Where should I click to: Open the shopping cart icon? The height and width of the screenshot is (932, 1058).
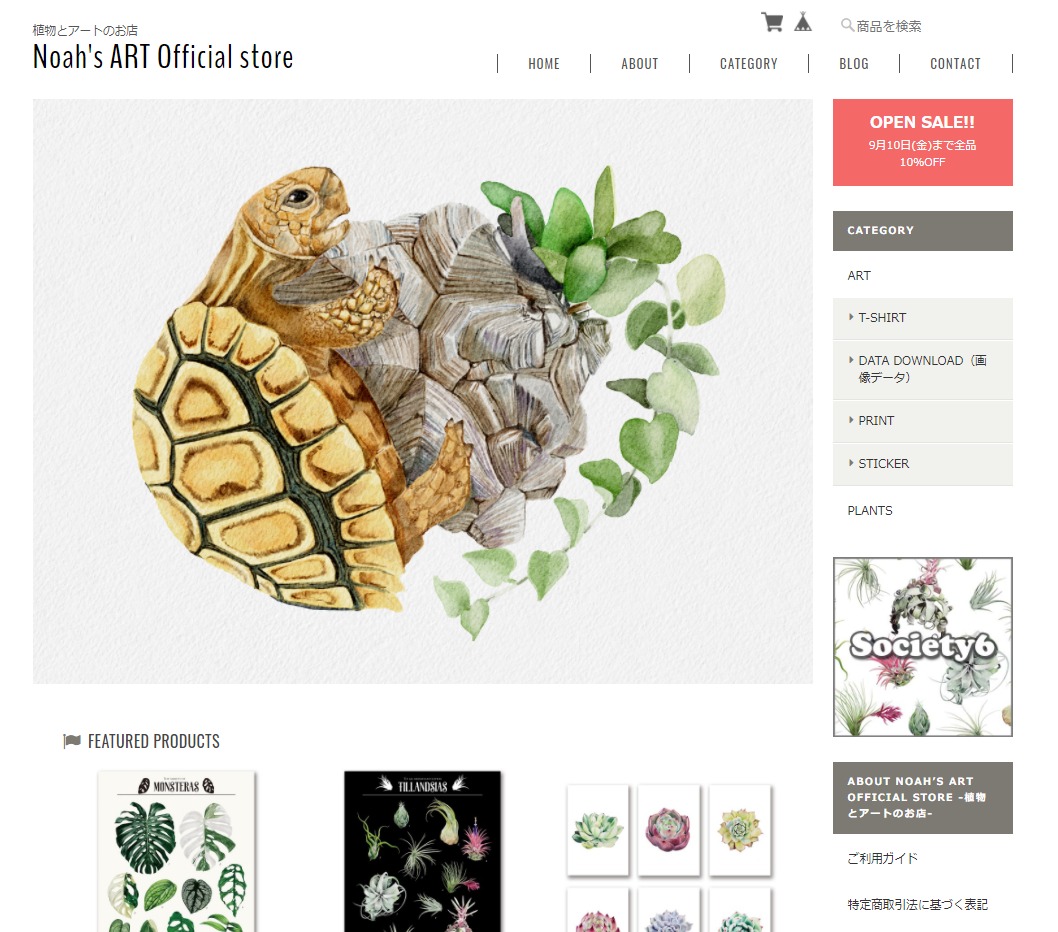pos(772,22)
